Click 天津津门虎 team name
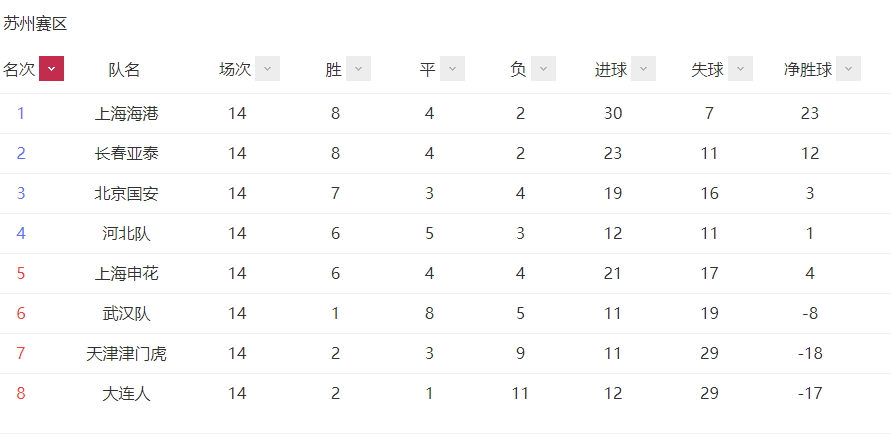Image resolution: width=891 pixels, height=434 pixels. tap(126, 354)
